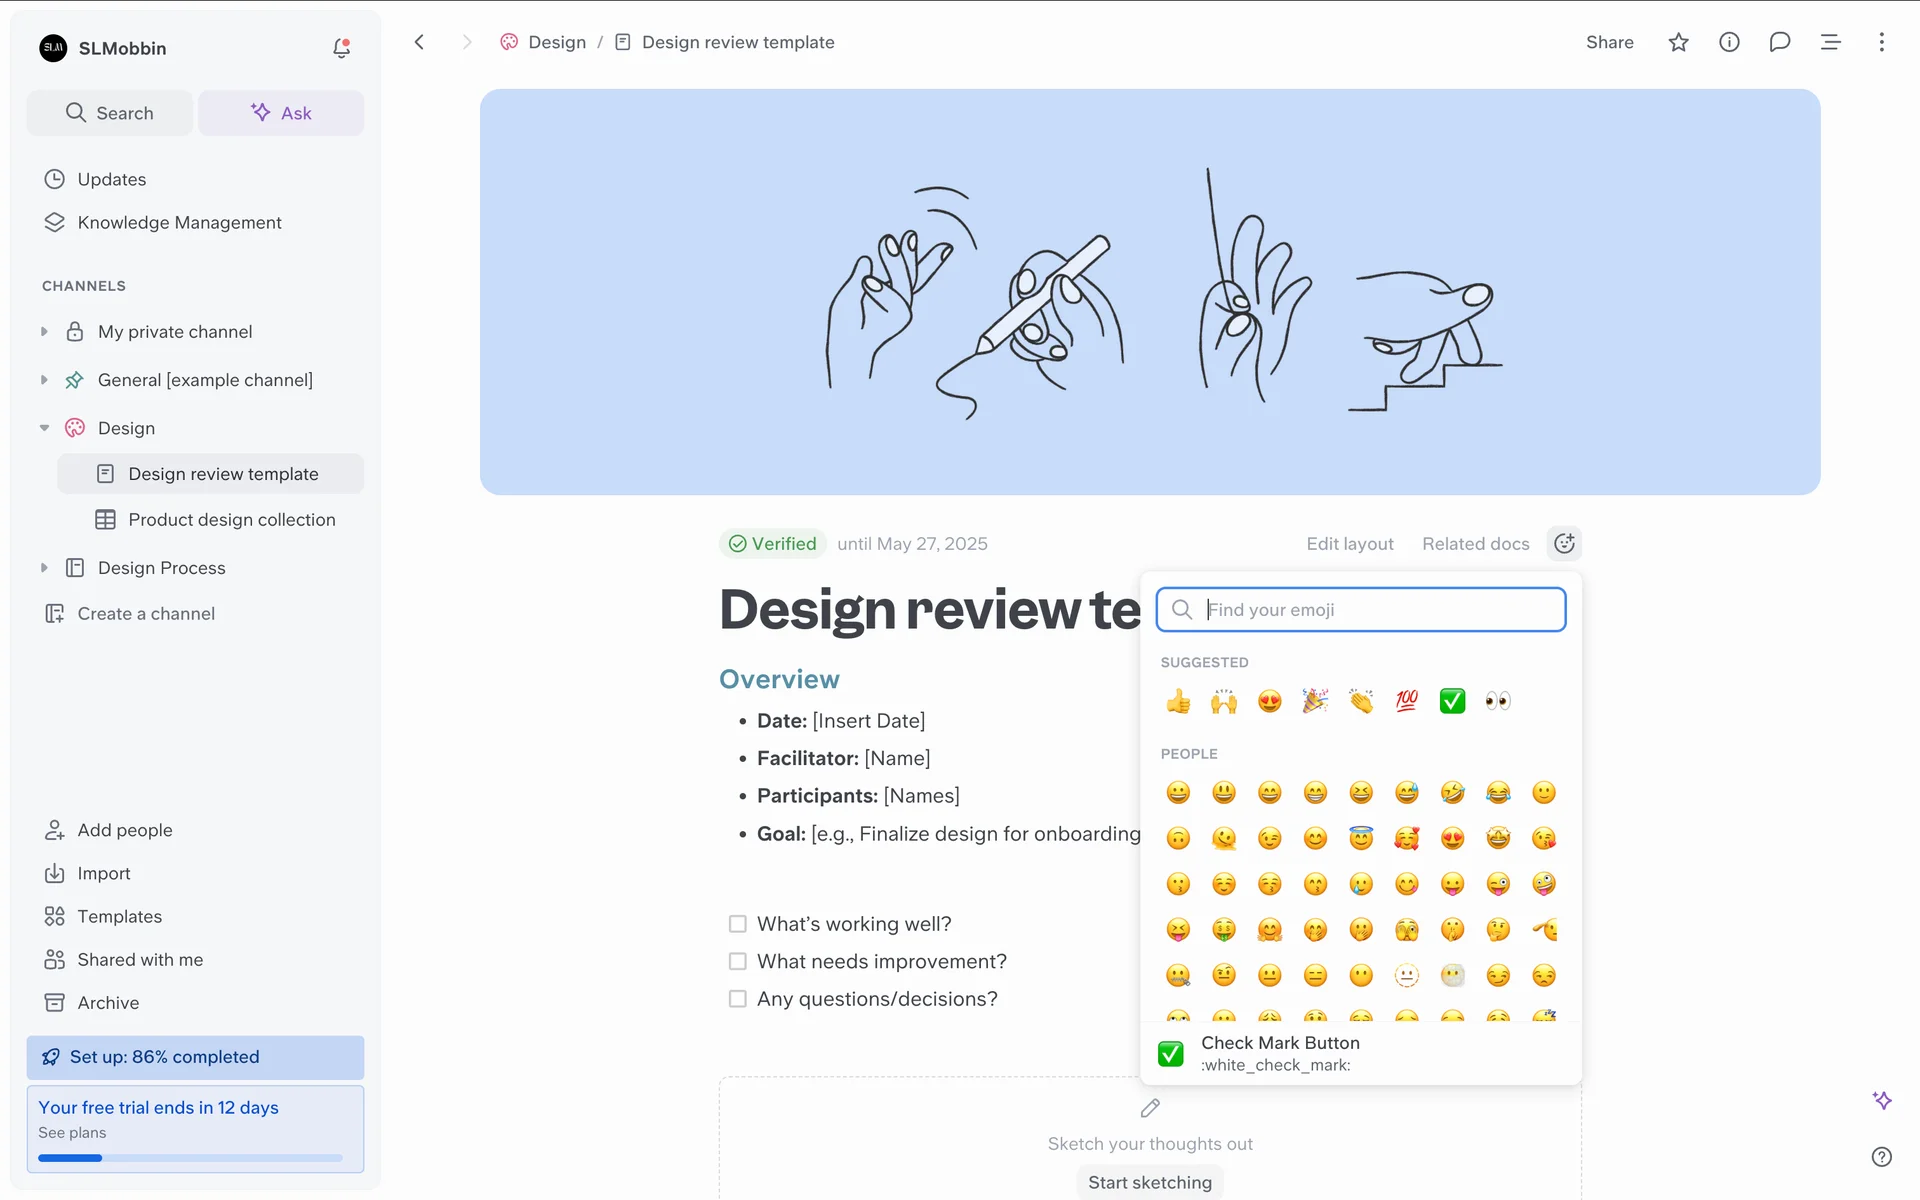The height and width of the screenshot is (1200, 1920).
Task: Check the "What's working well?" box
Action: click(x=738, y=924)
